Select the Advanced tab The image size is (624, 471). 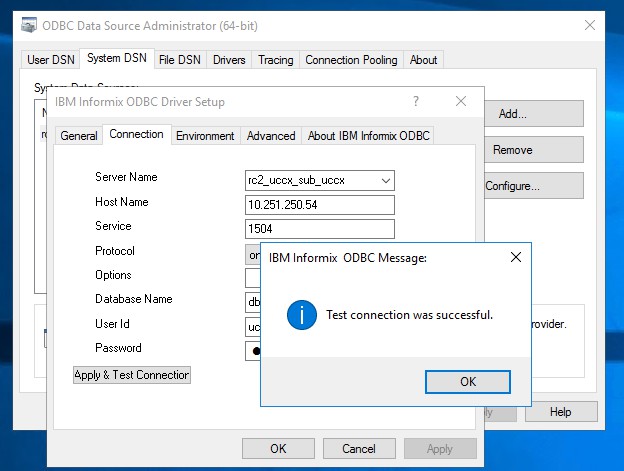pyautogui.click(x=271, y=136)
